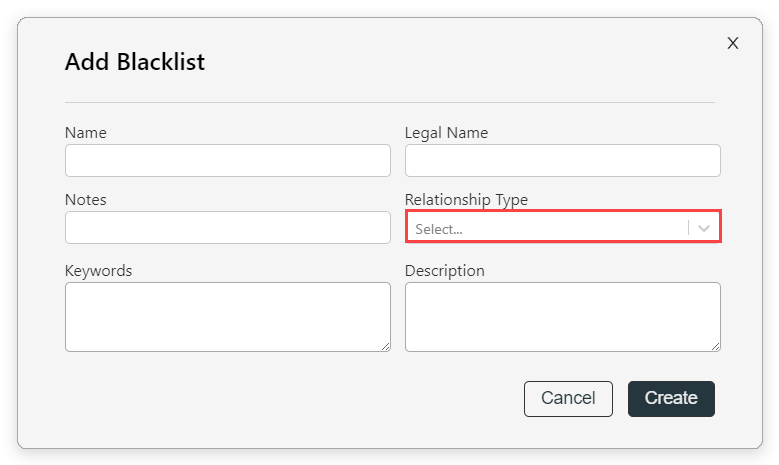Image resolution: width=779 pixels, height=465 pixels.
Task: Click the "Select..." placeholder text
Action: coord(439,229)
